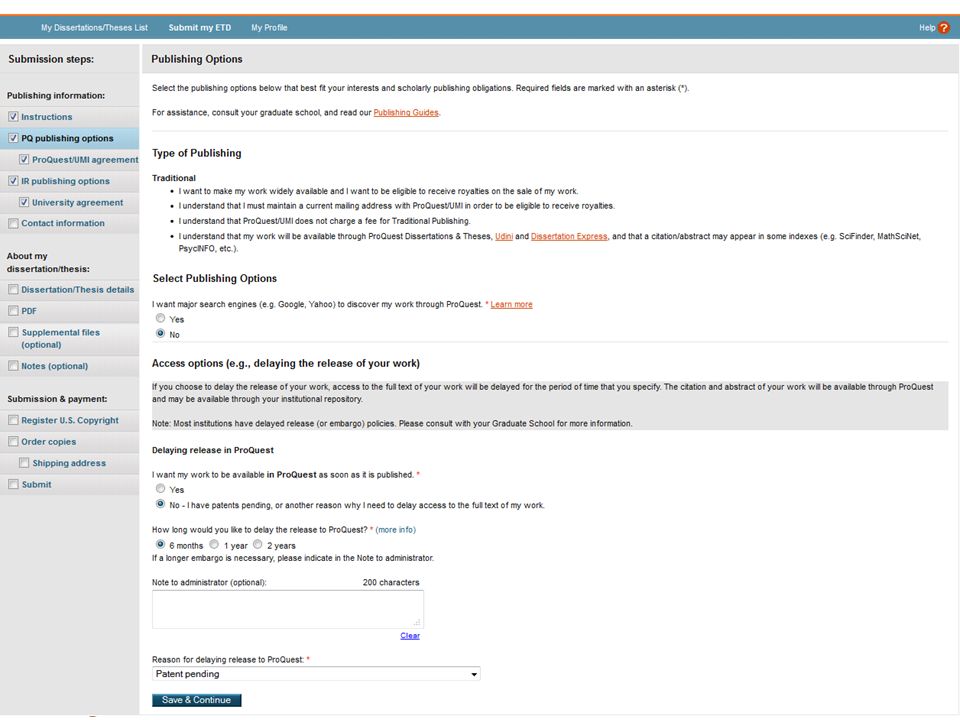Go to Submit my ETD tab
Image resolution: width=960 pixels, height=720 pixels.
200,28
